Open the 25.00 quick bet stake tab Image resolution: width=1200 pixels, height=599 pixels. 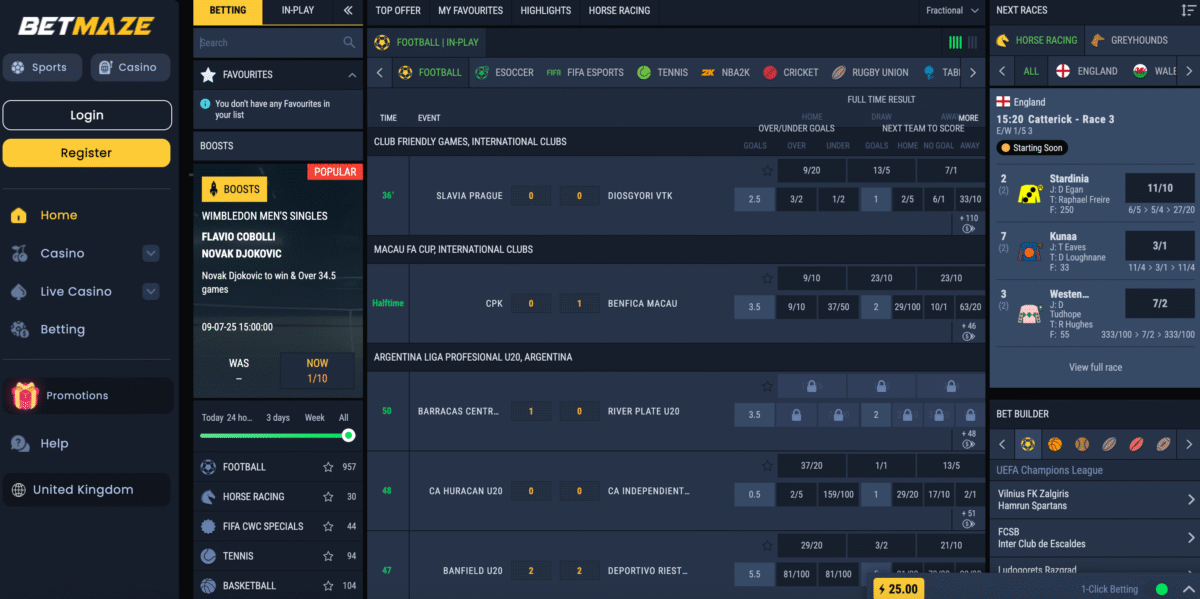click(897, 589)
